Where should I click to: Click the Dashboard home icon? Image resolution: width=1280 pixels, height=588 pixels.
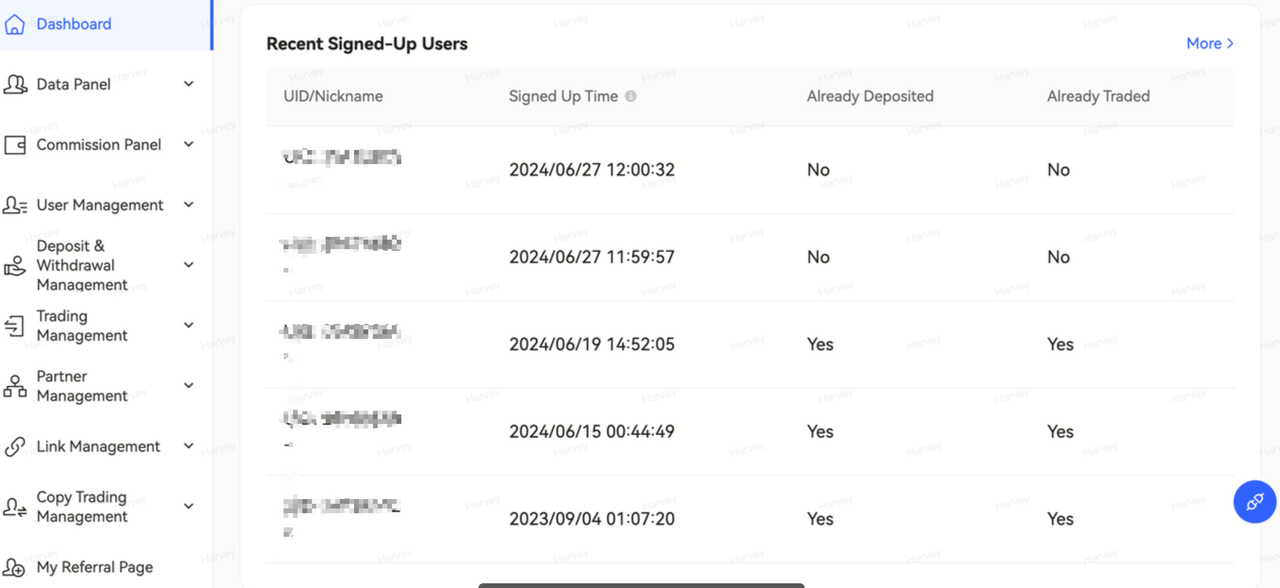[15, 24]
